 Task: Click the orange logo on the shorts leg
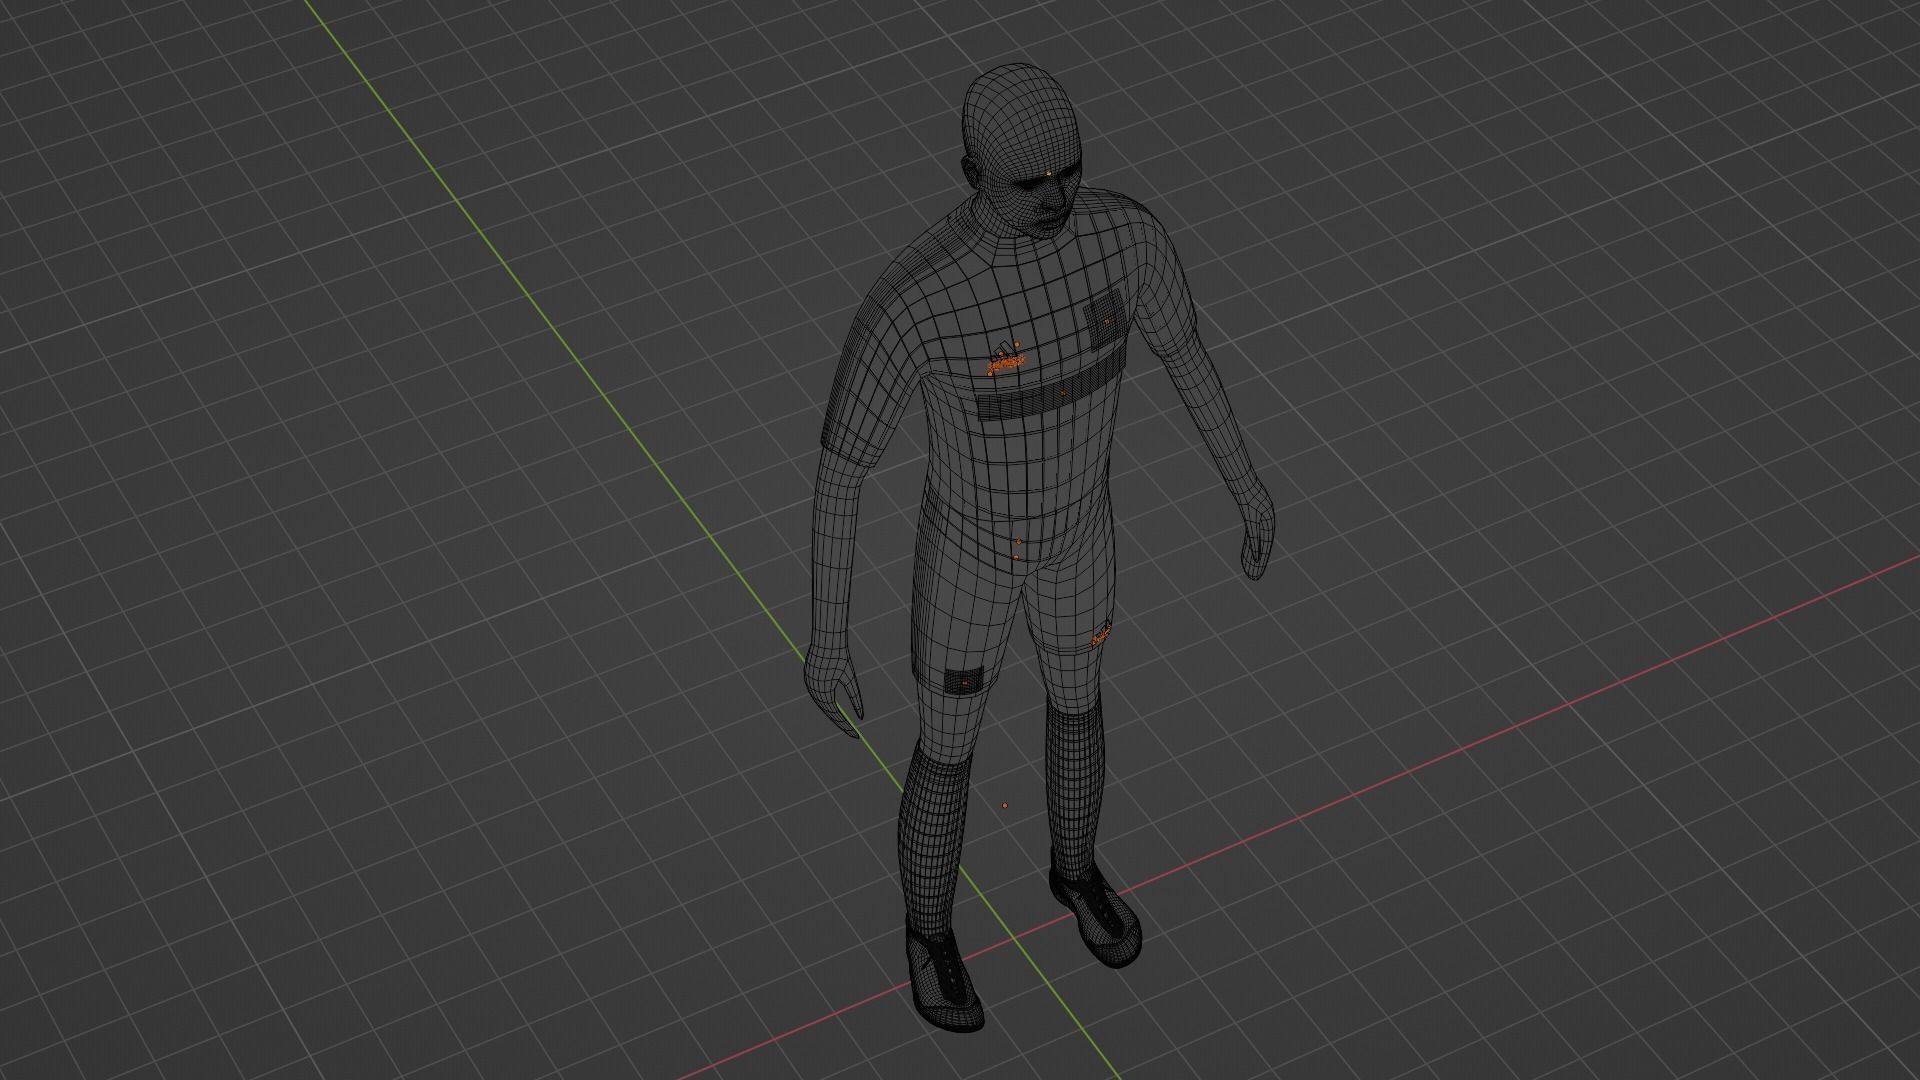point(1102,634)
